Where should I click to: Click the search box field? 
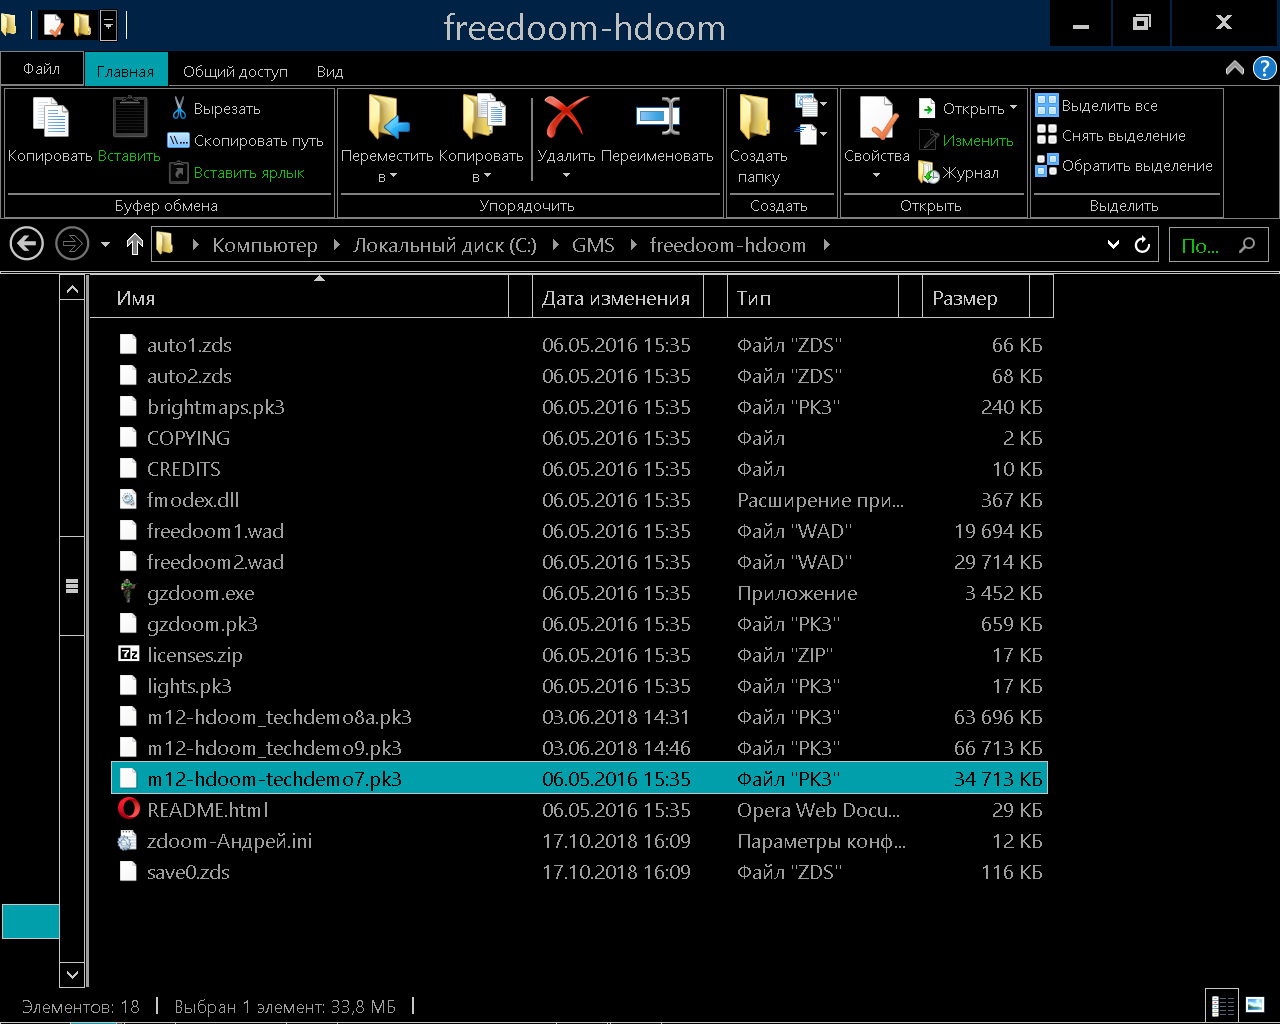1218,245
